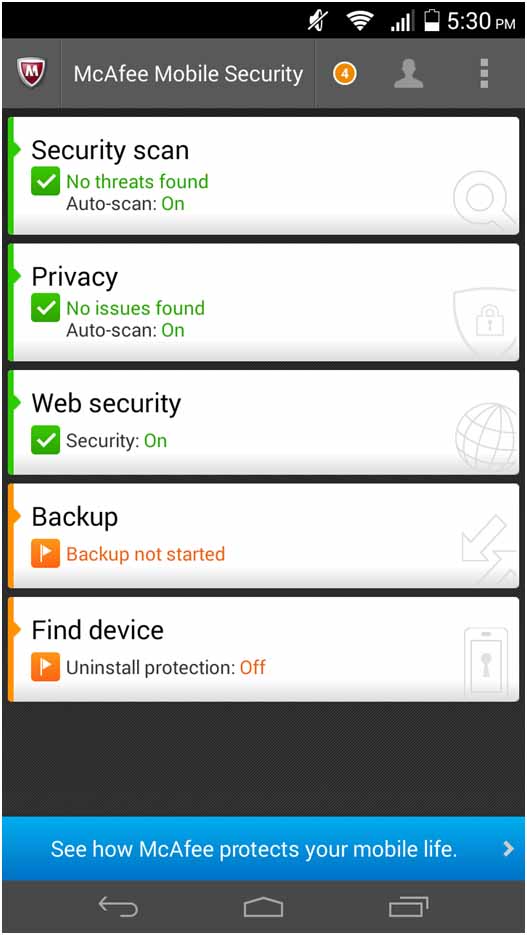The width and height of the screenshot is (527, 935).
Task: Tap the arrows icon in the Backup card
Action: coord(489,550)
